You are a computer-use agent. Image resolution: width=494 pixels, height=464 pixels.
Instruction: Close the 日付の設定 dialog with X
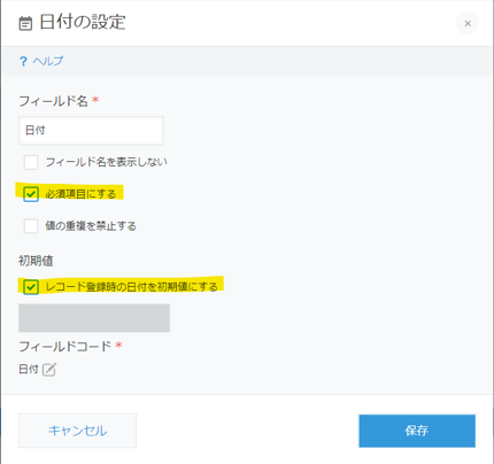(x=468, y=23)
